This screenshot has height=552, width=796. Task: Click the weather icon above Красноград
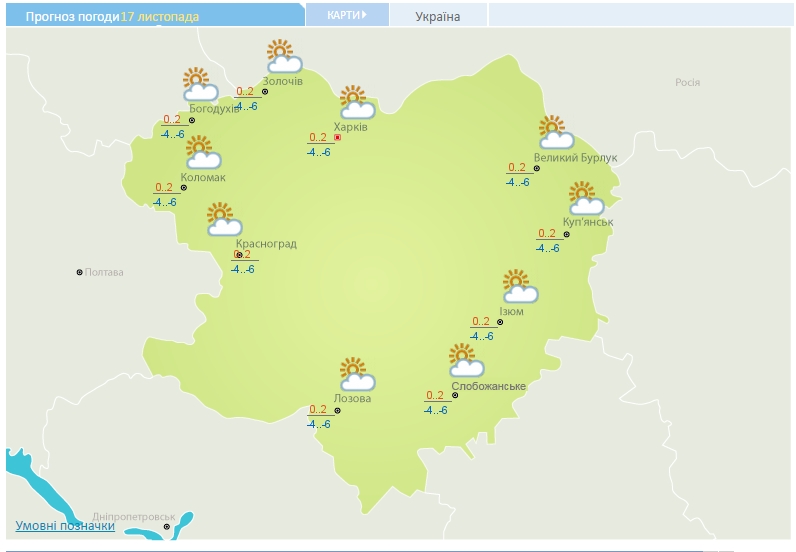[224, 219]
